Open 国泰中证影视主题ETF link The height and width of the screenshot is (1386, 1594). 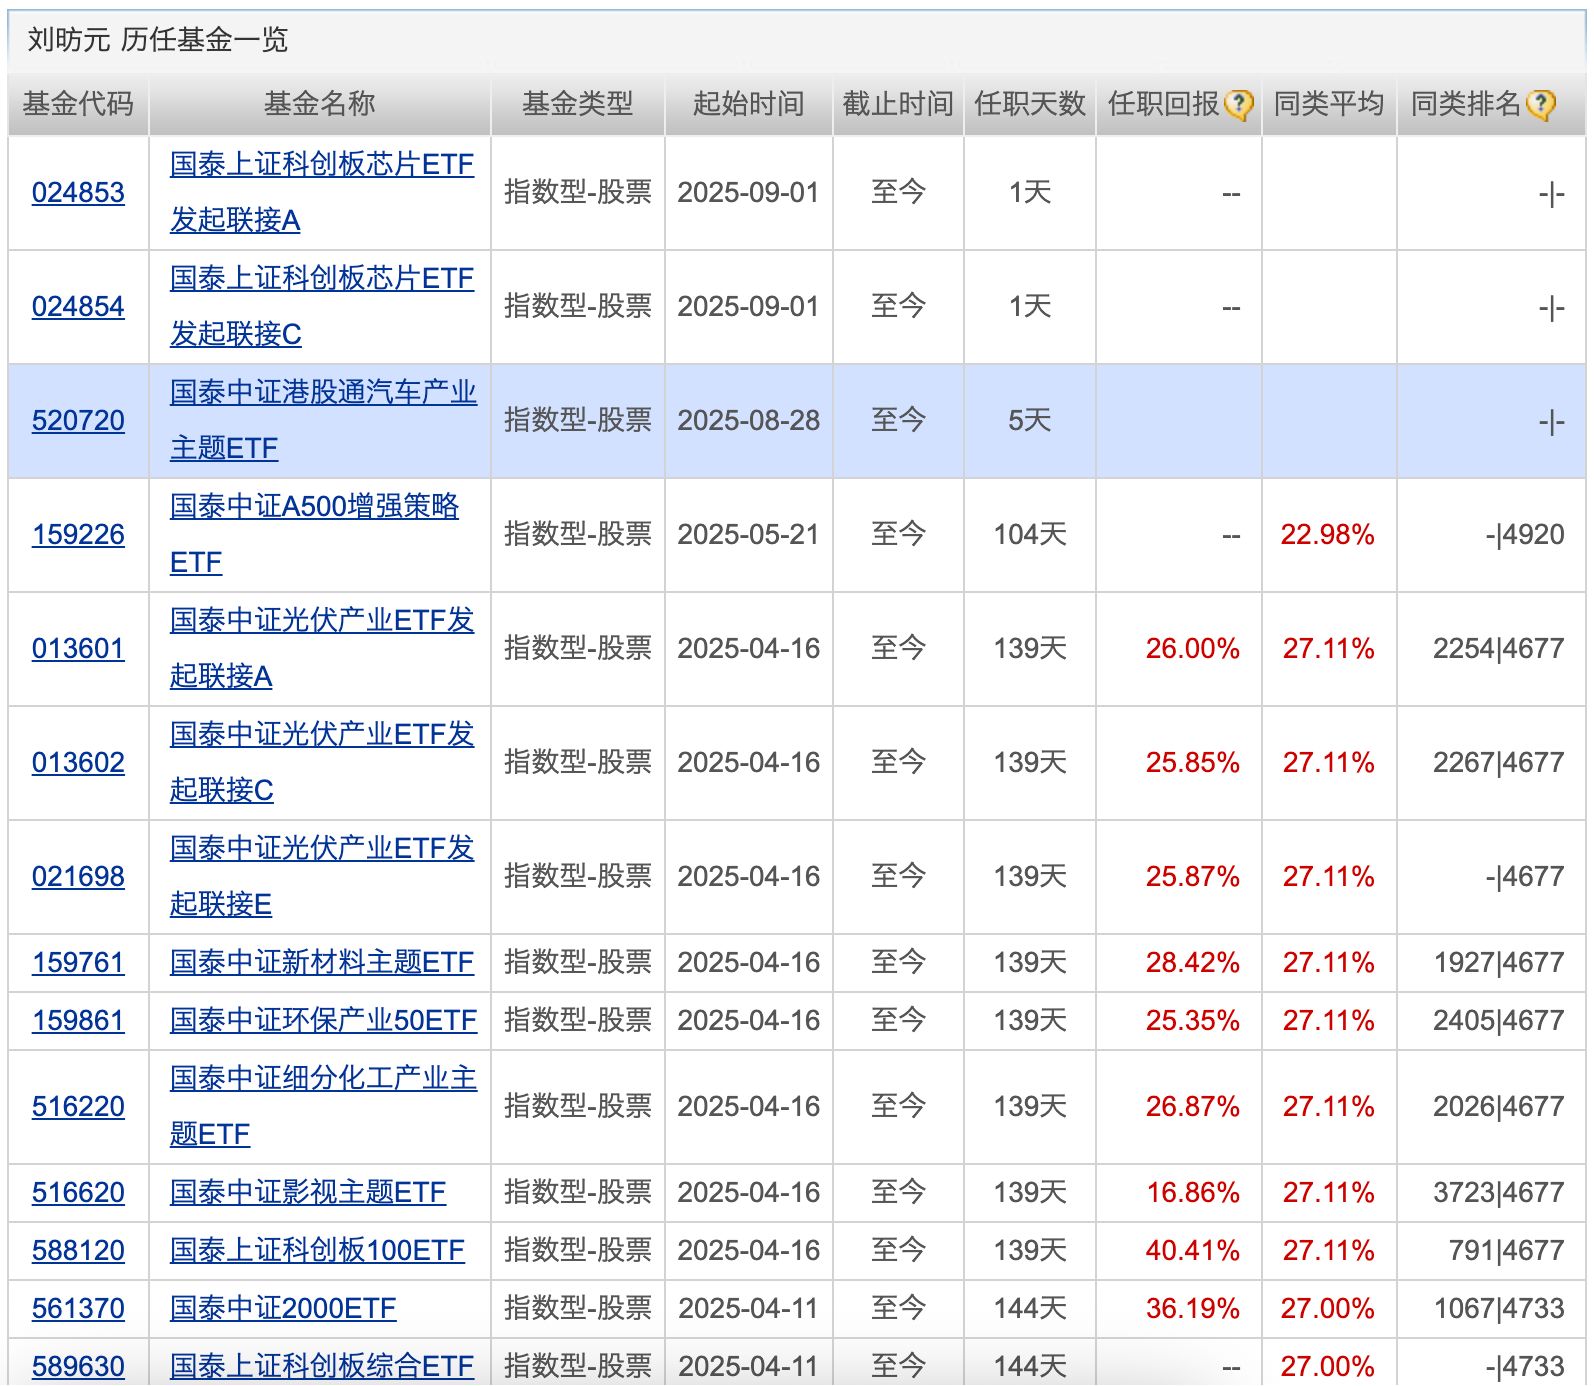pyautogui.click(x=307, y=1192)
